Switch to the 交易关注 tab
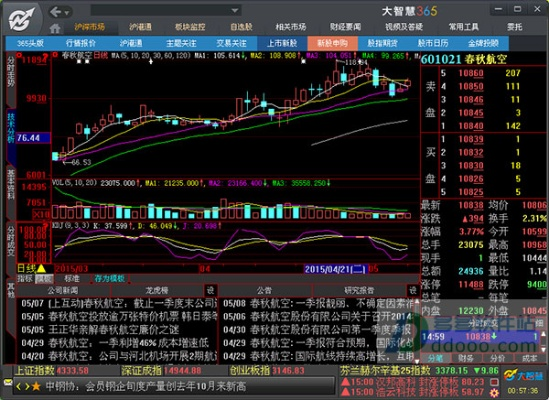The image size is (549, 400). point(231,43)
